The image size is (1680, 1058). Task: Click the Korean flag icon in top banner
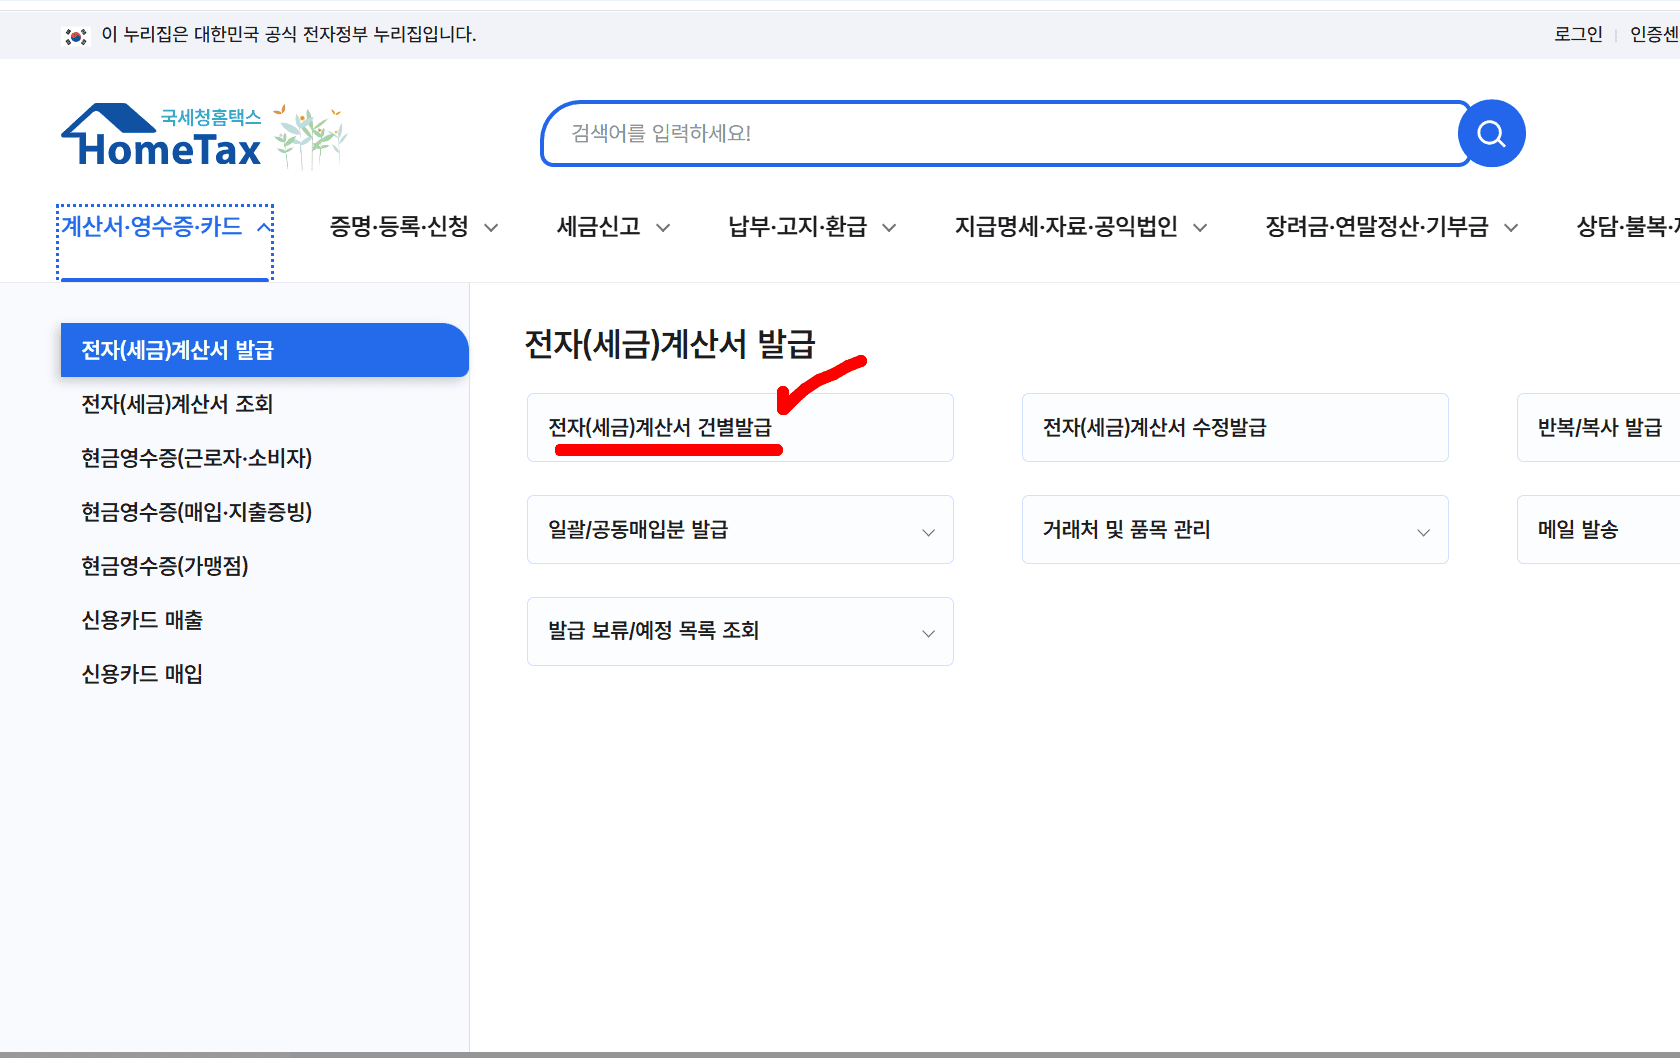pyautogui.click(x=76, y=36)
